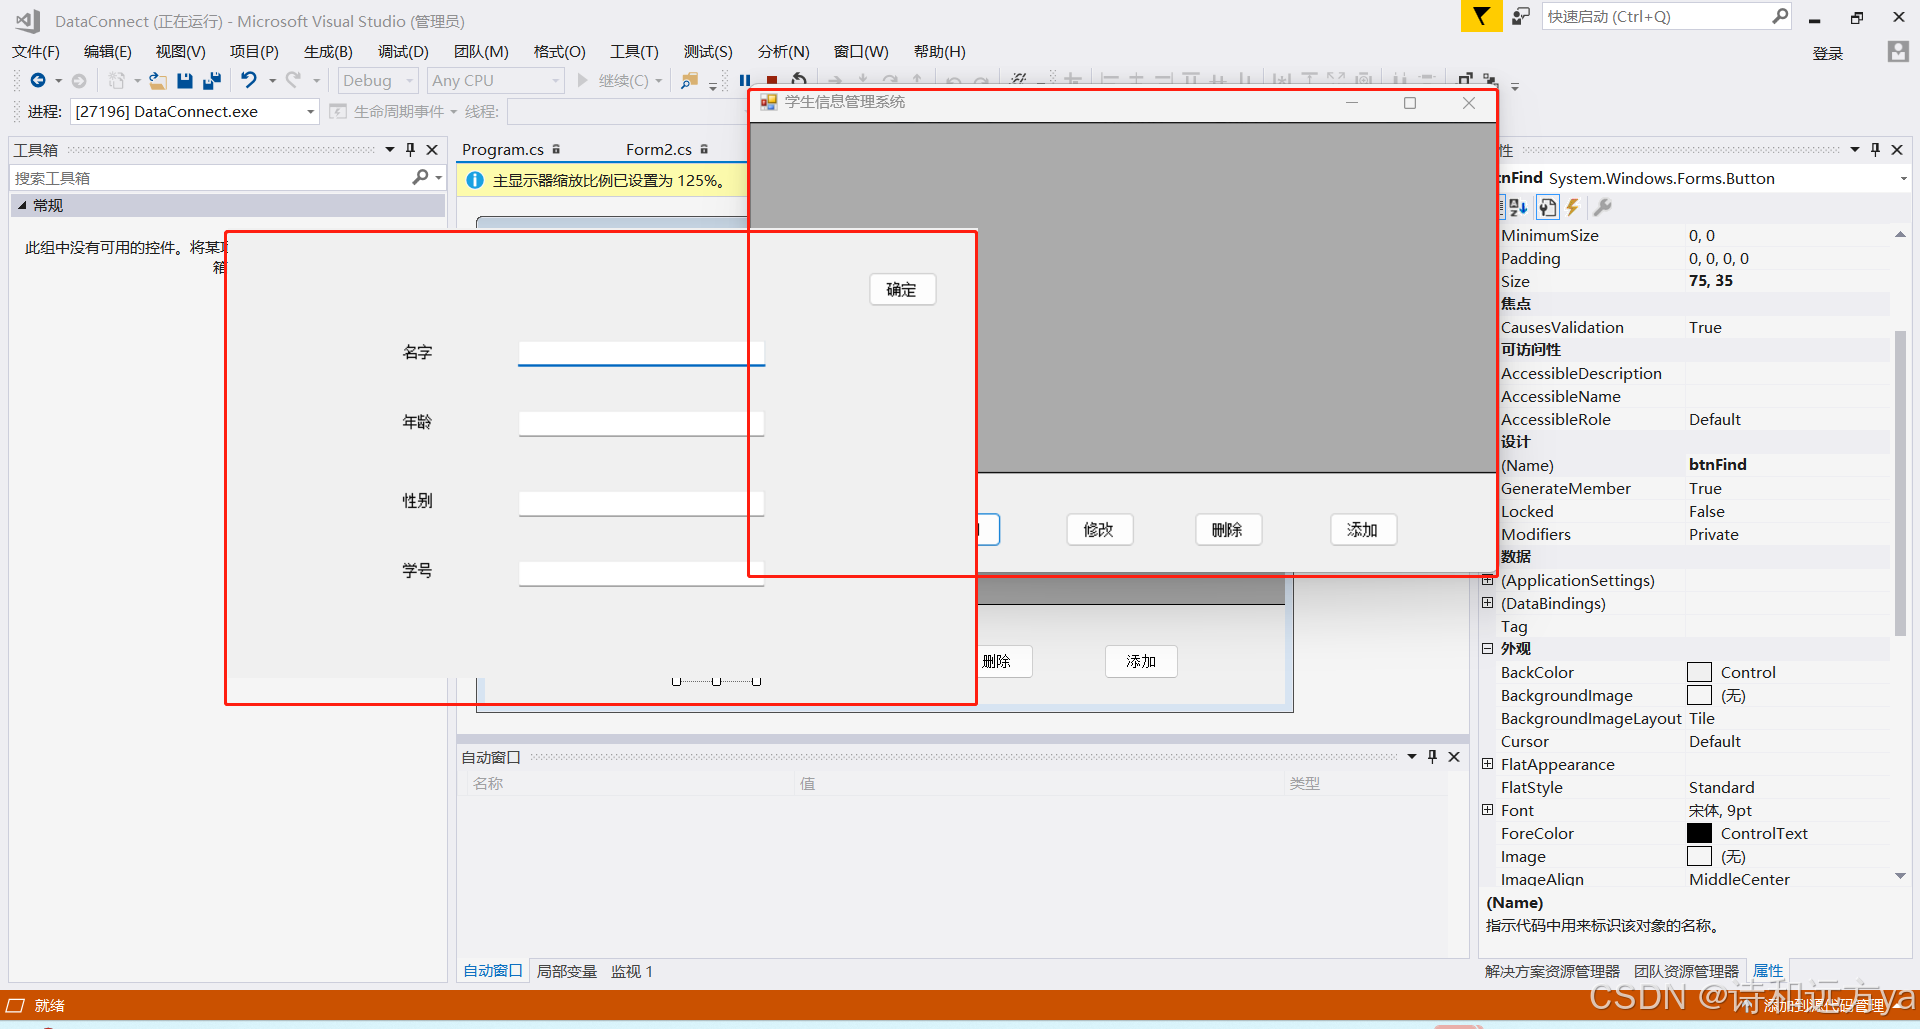This screenshot has width=1920, height=1029.
Task: Click the navigate backward arrow icon
Action: pyautogui.click(x=38, y=80)
